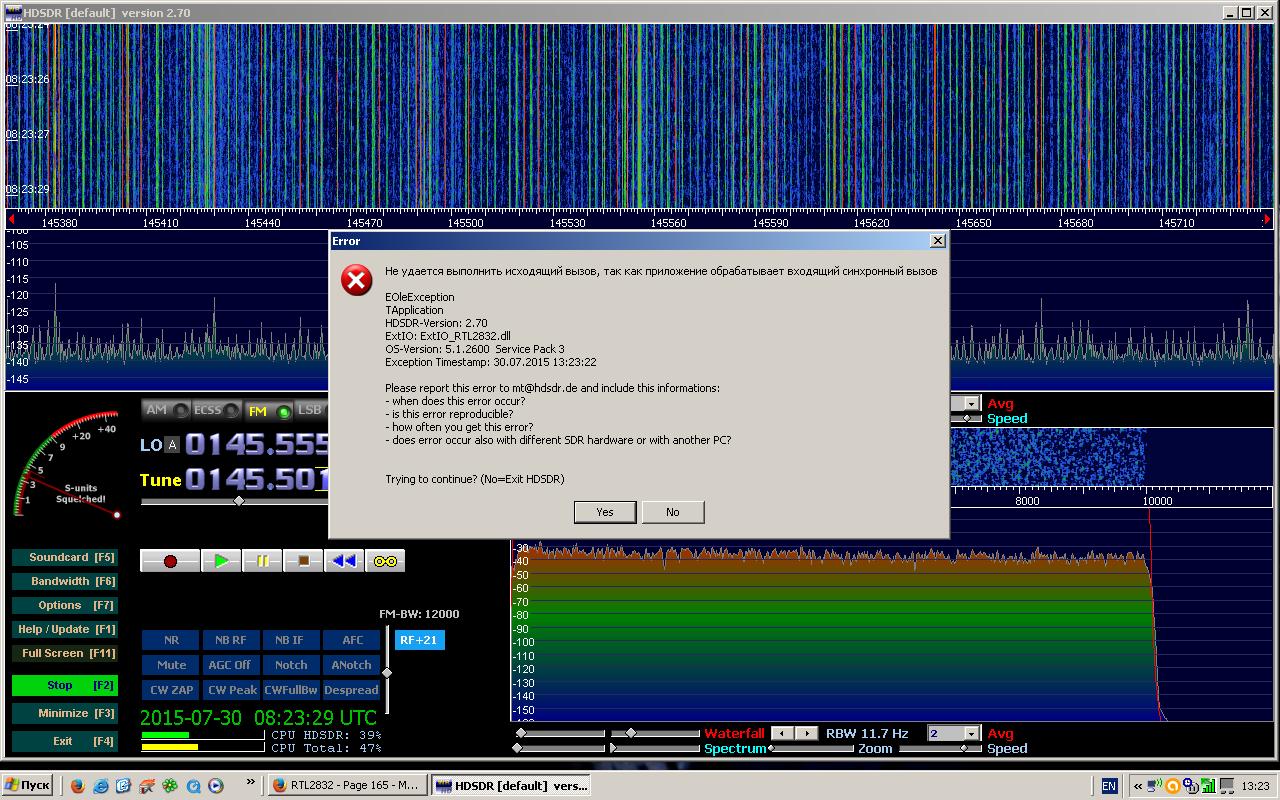The height and width of the screenshot is (800, 1280).
Task: Expand hidden system tray icons
Action: (1137, 786)
